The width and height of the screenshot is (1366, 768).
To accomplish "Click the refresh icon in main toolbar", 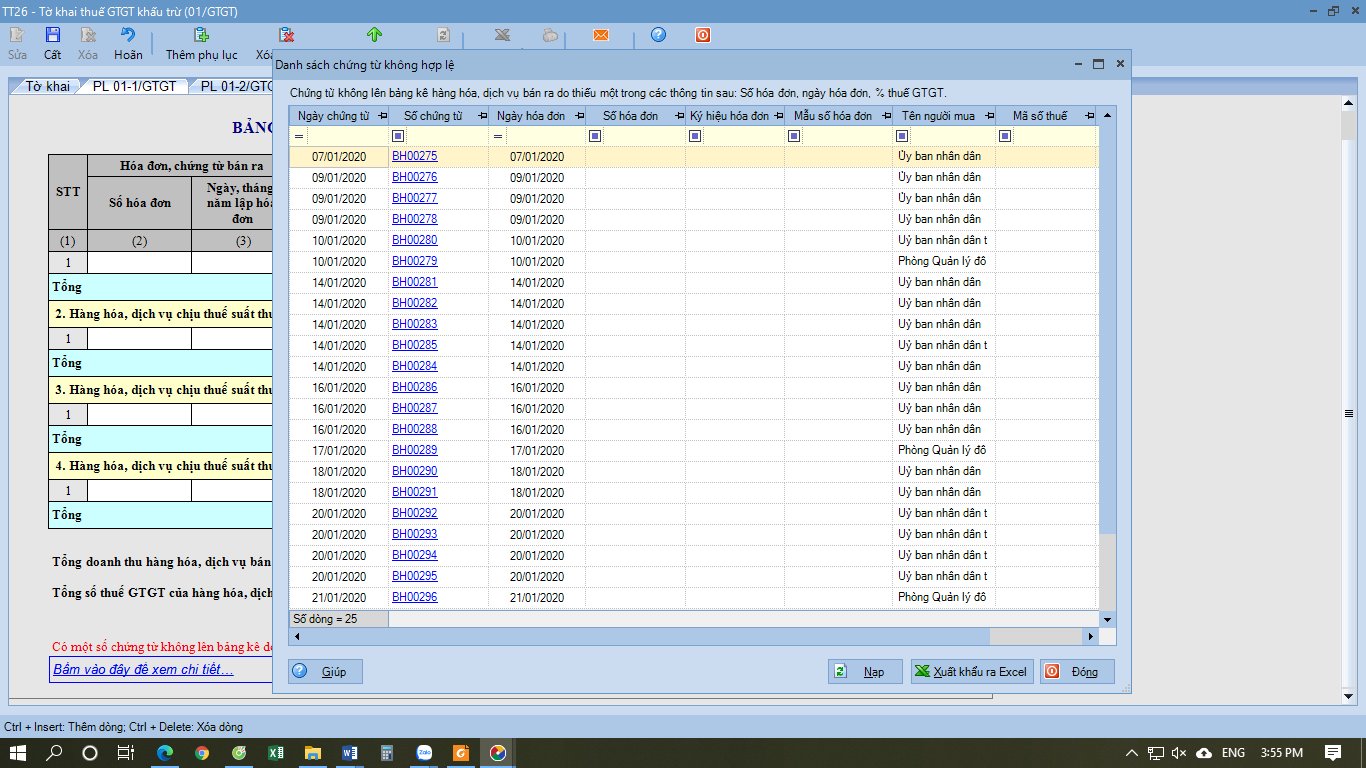I will click(x=443, y=35).
